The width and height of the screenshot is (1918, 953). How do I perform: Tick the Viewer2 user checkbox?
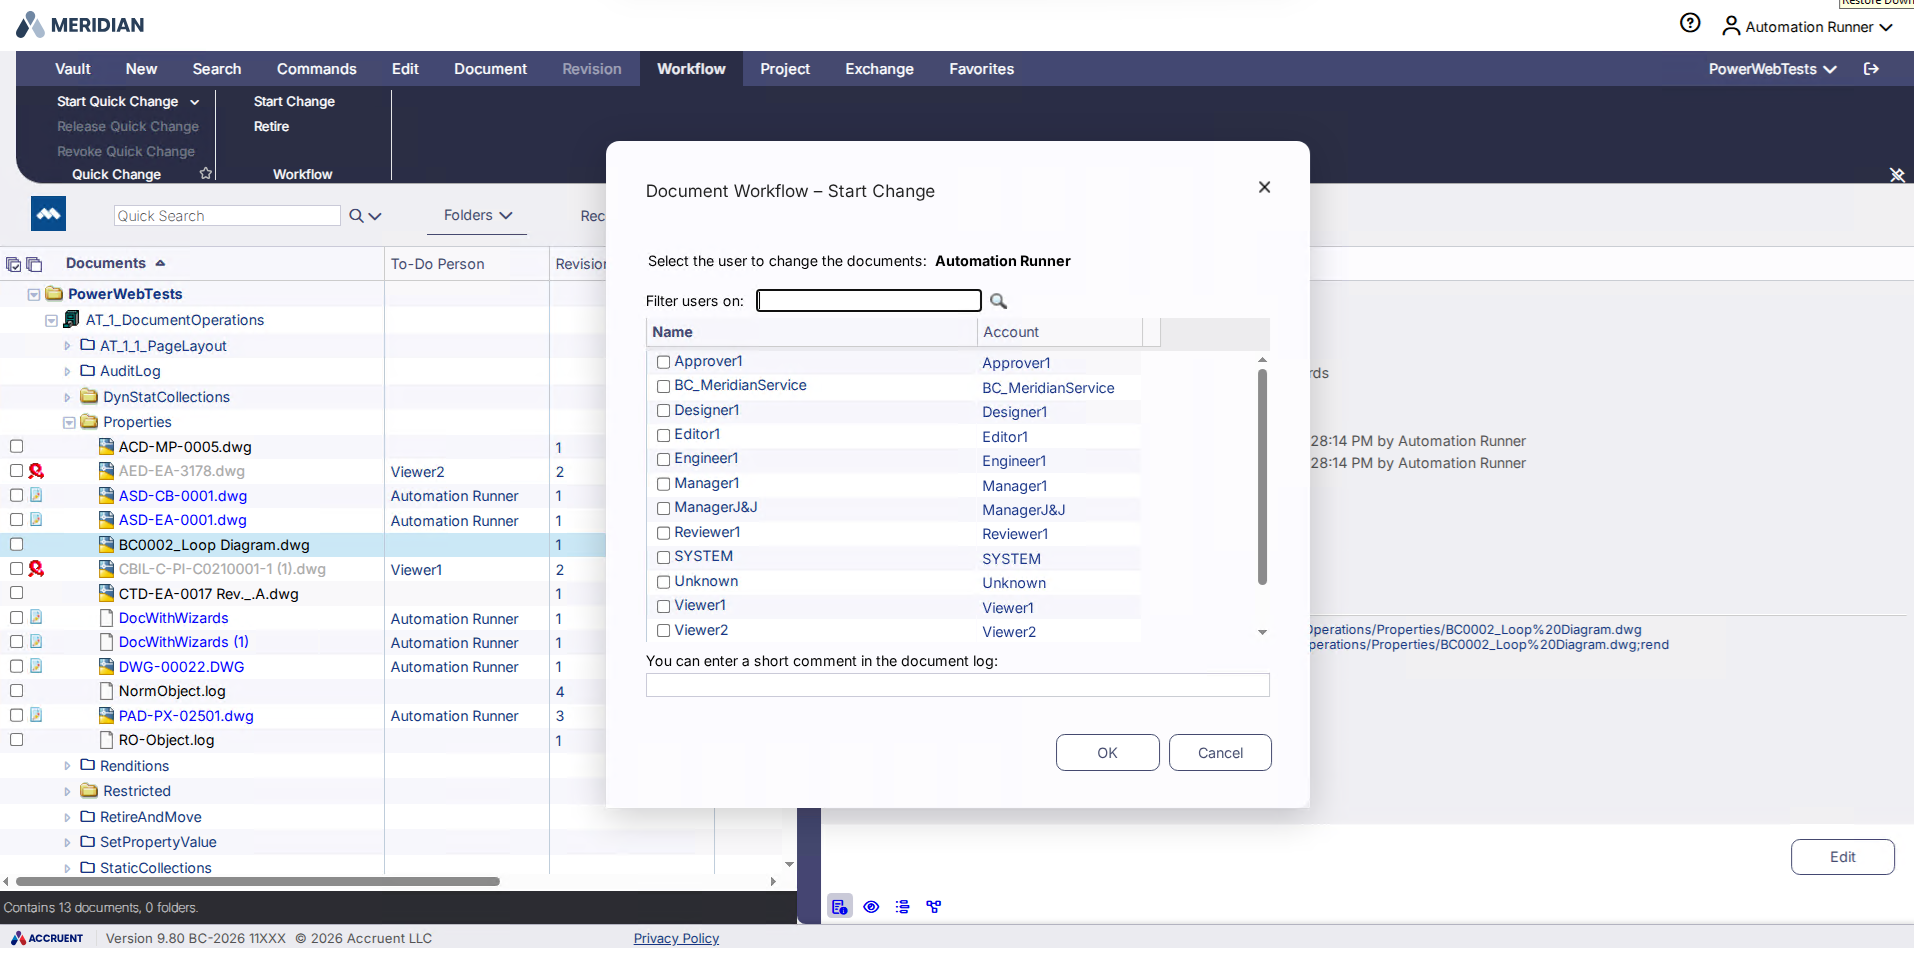pyautogui.click(x=663, y=631)
